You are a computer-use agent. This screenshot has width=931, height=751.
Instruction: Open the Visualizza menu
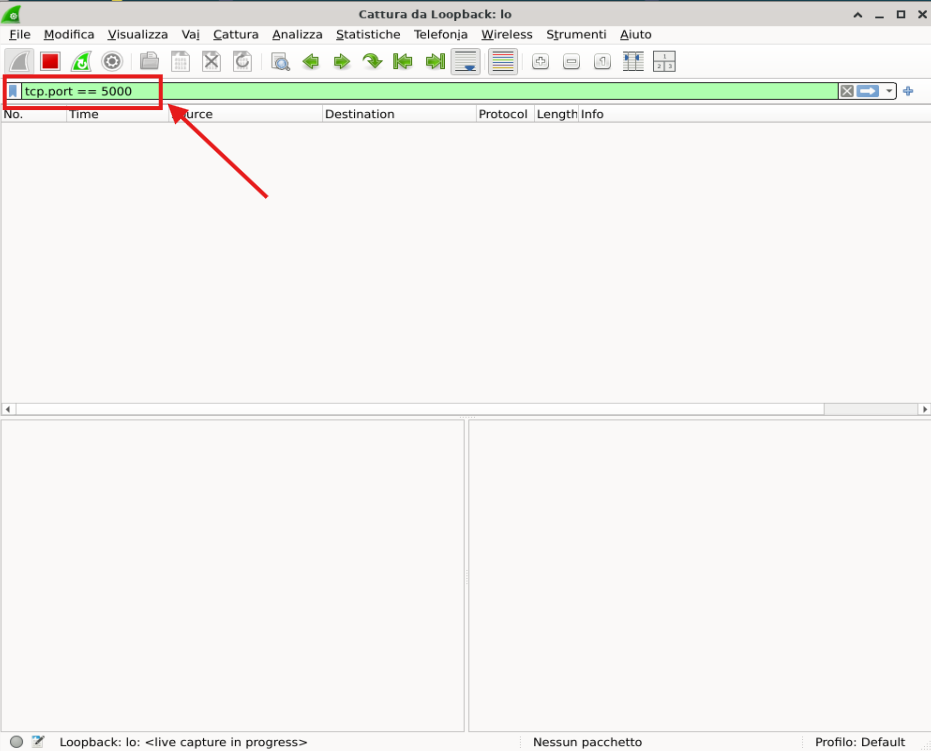[138, 34]
